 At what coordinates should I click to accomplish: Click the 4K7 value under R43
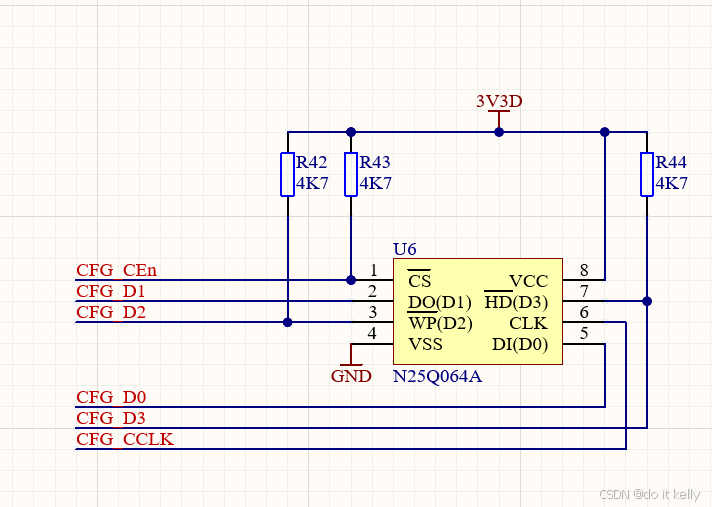point(376,183)
